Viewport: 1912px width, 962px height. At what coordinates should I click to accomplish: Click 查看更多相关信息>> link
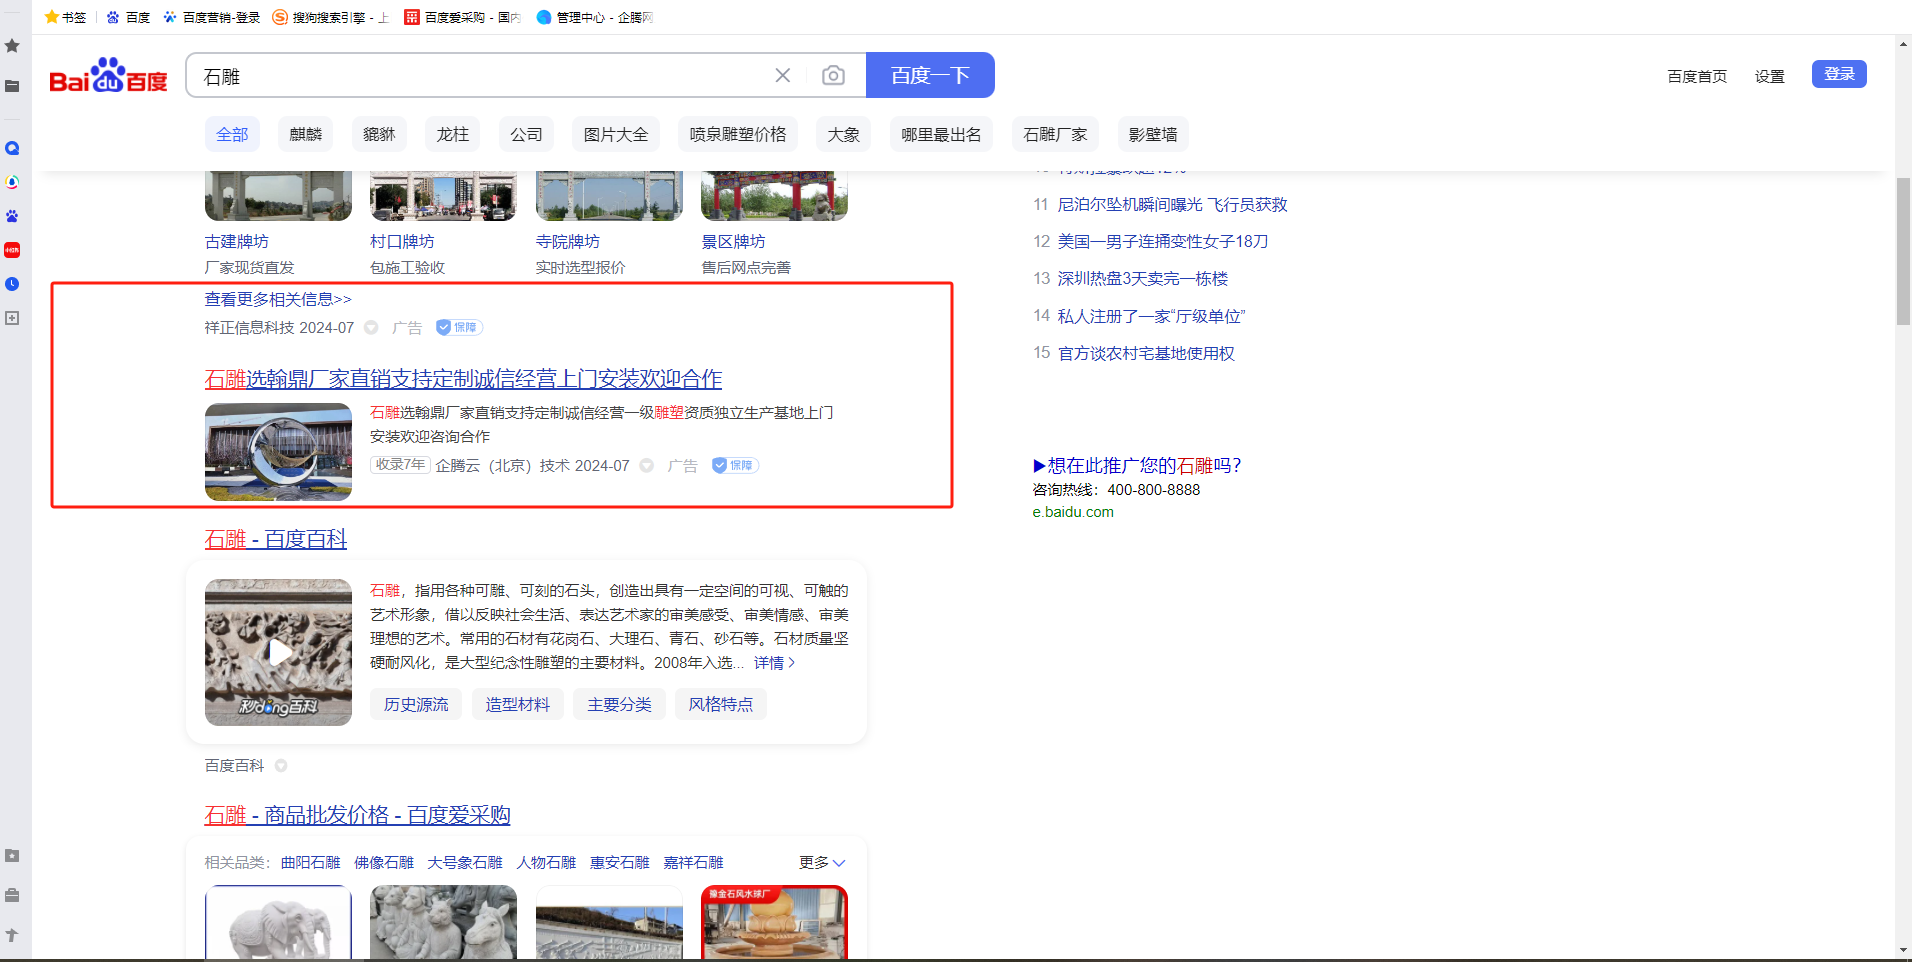(x=278, y=299)
